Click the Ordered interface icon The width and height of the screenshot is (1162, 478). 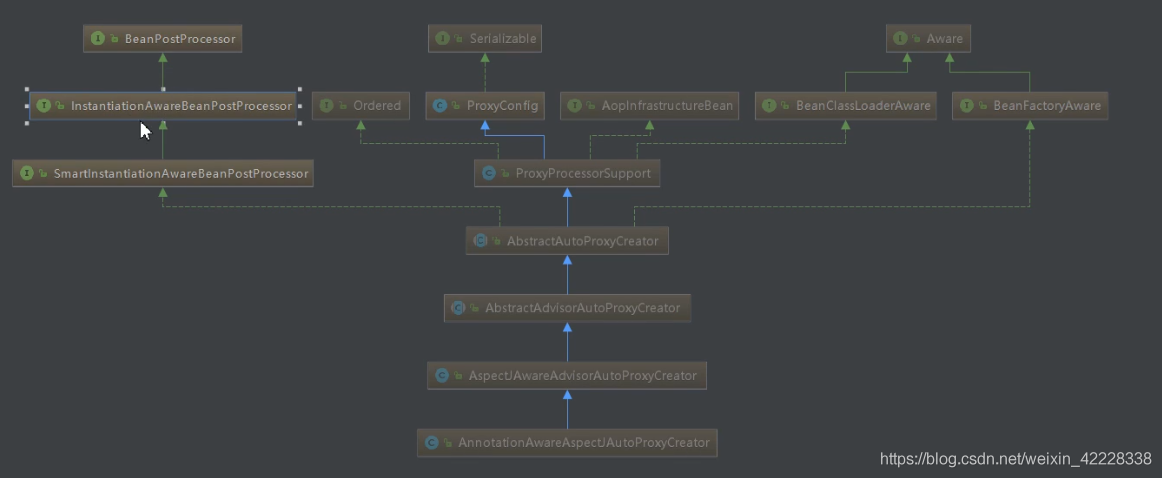pyautogui.click(x=327, y=106)
